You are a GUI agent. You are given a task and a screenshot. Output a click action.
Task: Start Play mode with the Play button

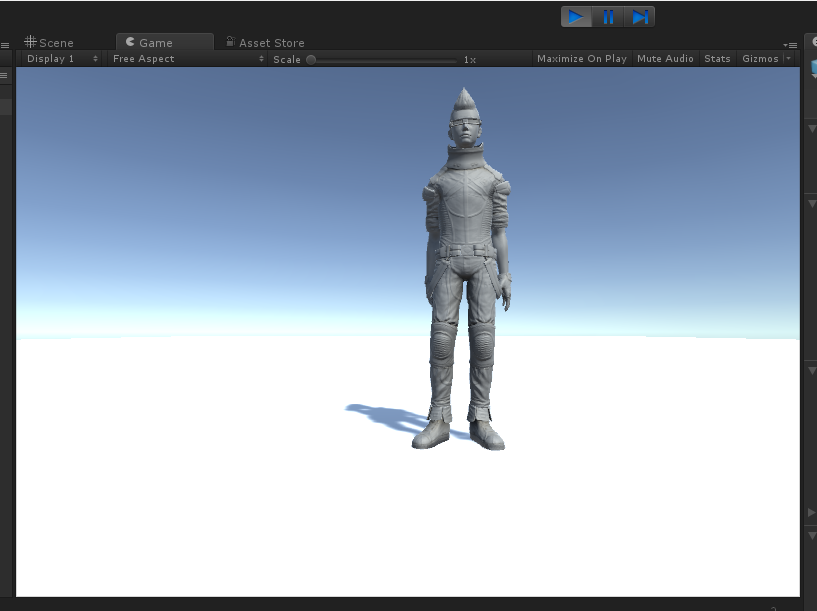pyautogui.click(x=576, y=17)
